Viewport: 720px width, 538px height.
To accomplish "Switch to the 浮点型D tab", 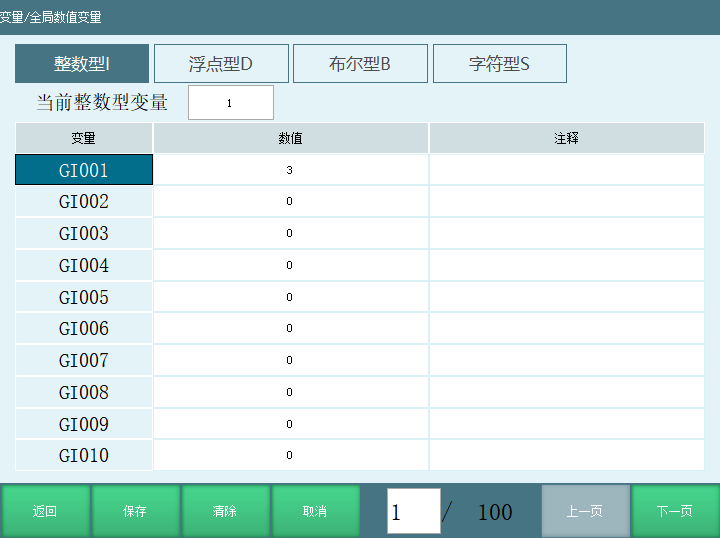I will (221, 64).
